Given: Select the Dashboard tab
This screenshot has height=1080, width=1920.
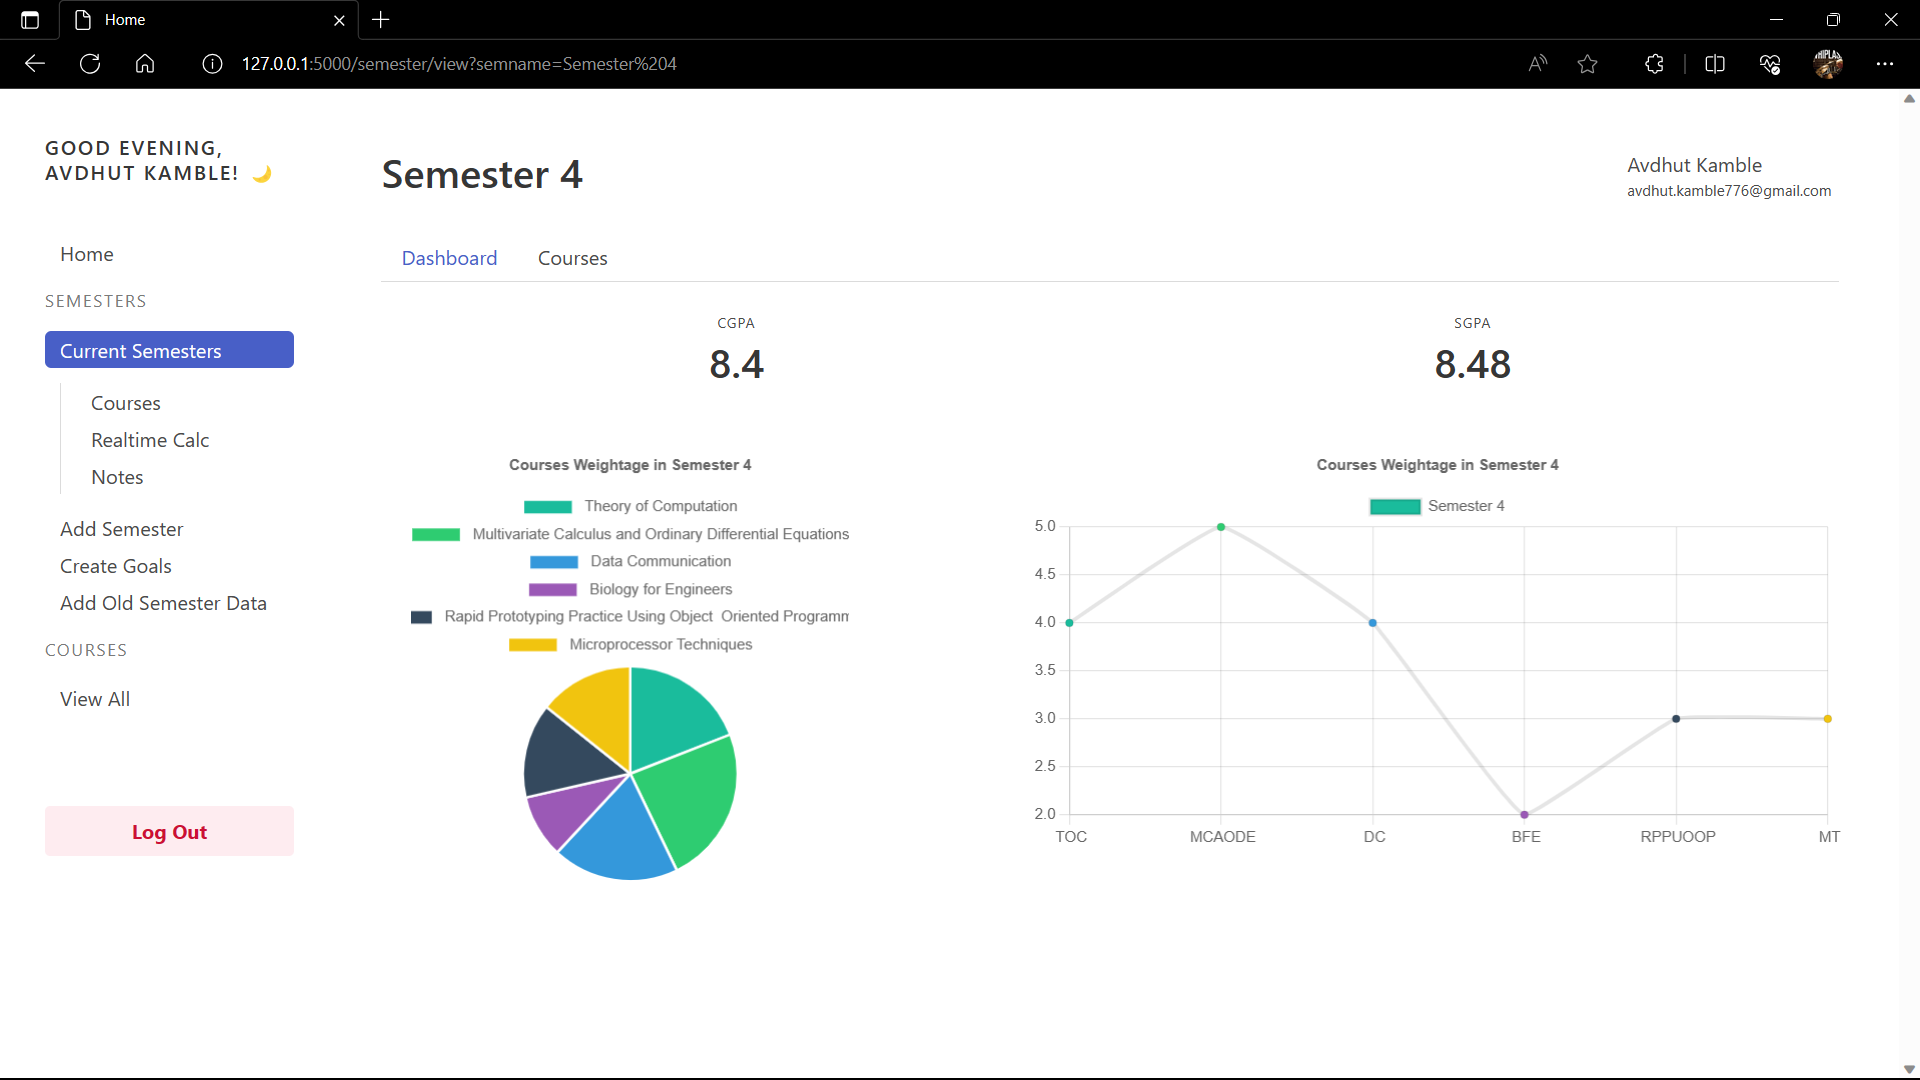Looking at the screenshot, I should tap(449, 258).
